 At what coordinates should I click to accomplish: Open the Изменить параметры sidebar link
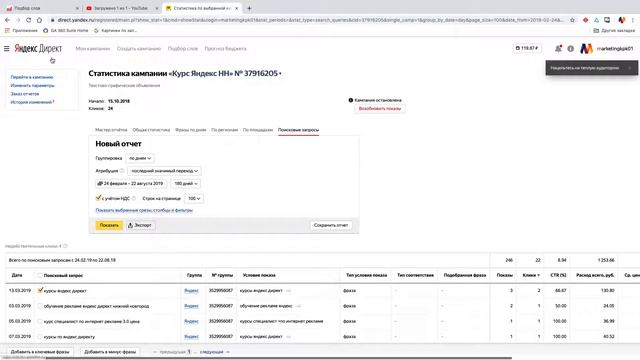coord(32,85)
